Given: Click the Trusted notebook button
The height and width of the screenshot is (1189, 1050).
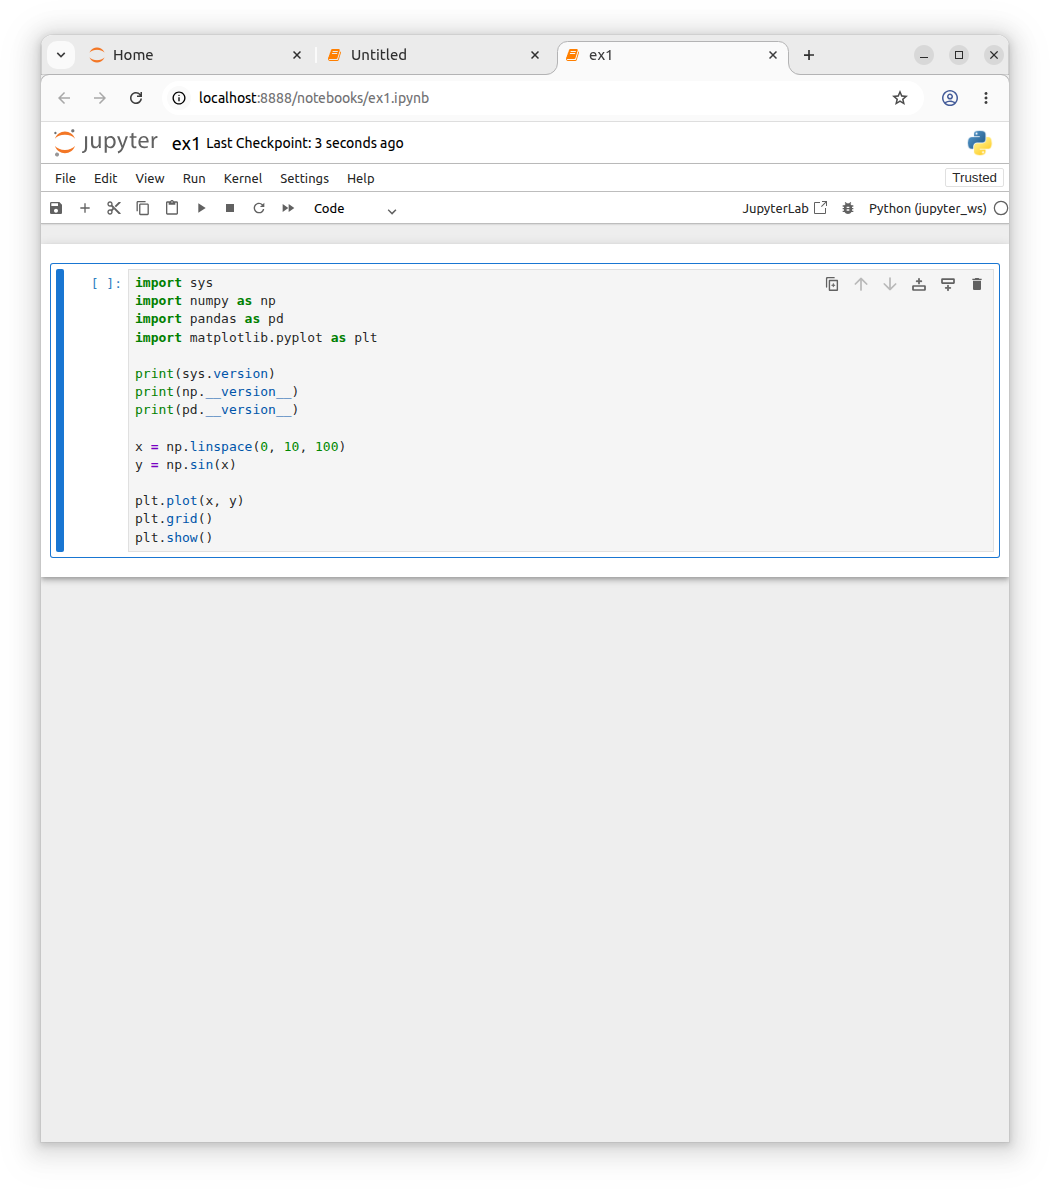Looking at the screenshot, I should pos(974,177).
